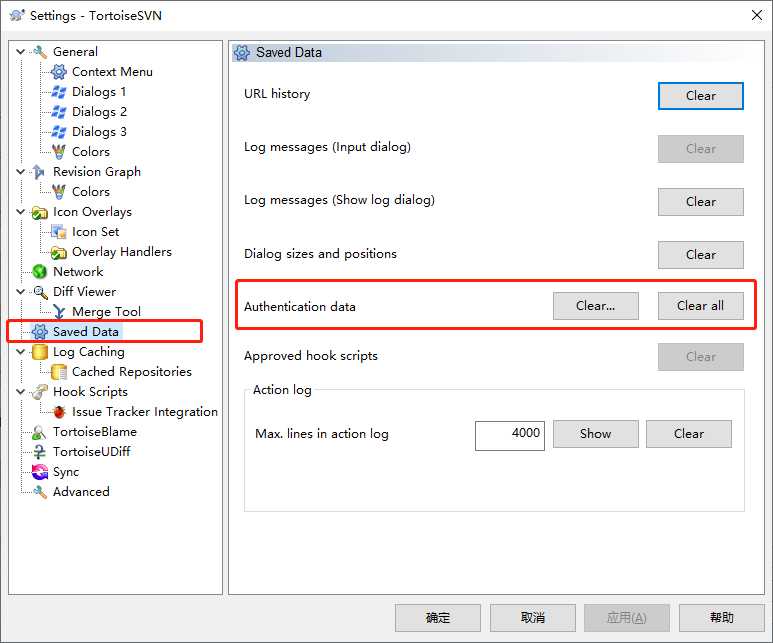
Task: Click the Overlay Handlers folder icon
Action: point(59,252)
